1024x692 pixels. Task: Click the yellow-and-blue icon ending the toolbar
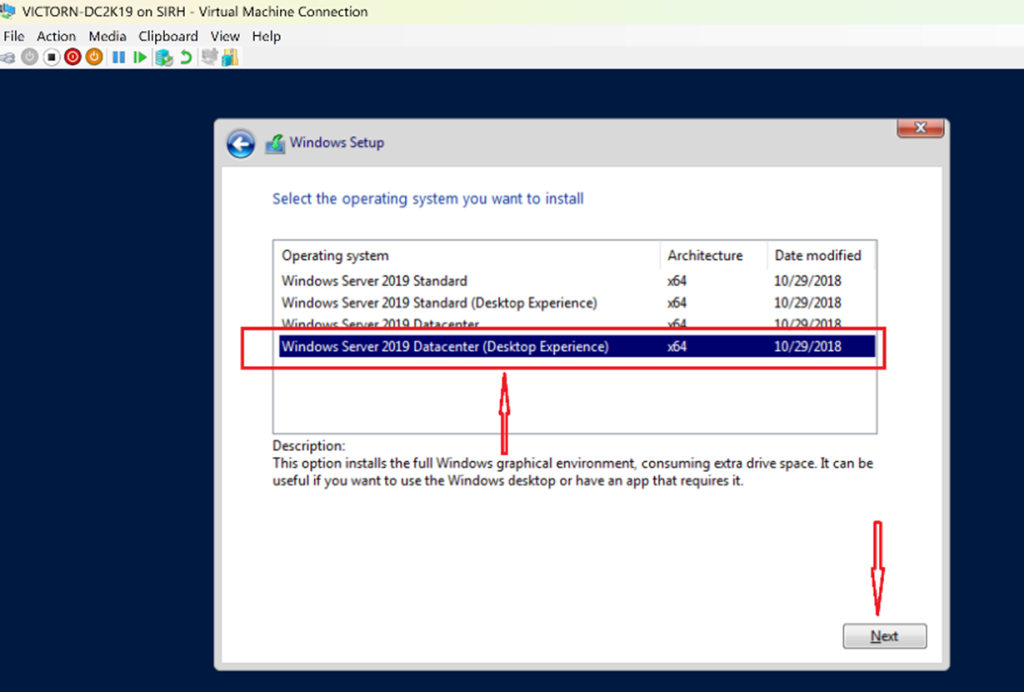click(x=230, y=57)
